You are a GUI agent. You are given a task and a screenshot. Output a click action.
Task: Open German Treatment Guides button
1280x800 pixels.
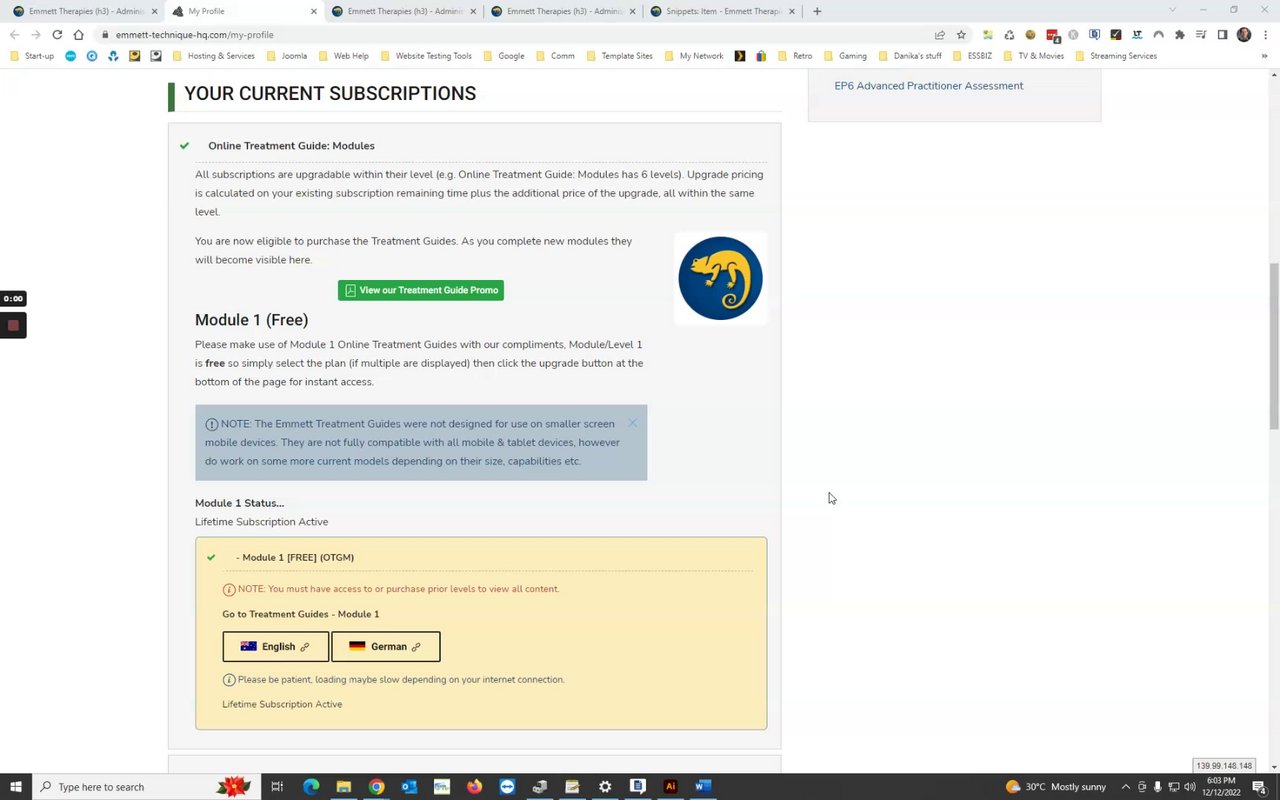(x=386, y=646)
